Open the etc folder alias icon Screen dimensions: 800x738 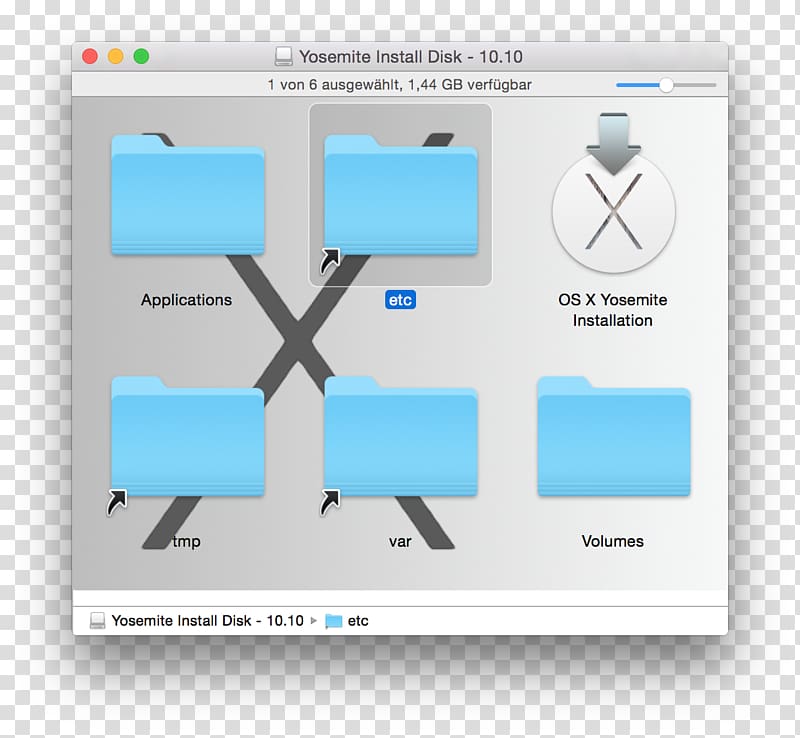pyautogui.click(x=401, y=195)
